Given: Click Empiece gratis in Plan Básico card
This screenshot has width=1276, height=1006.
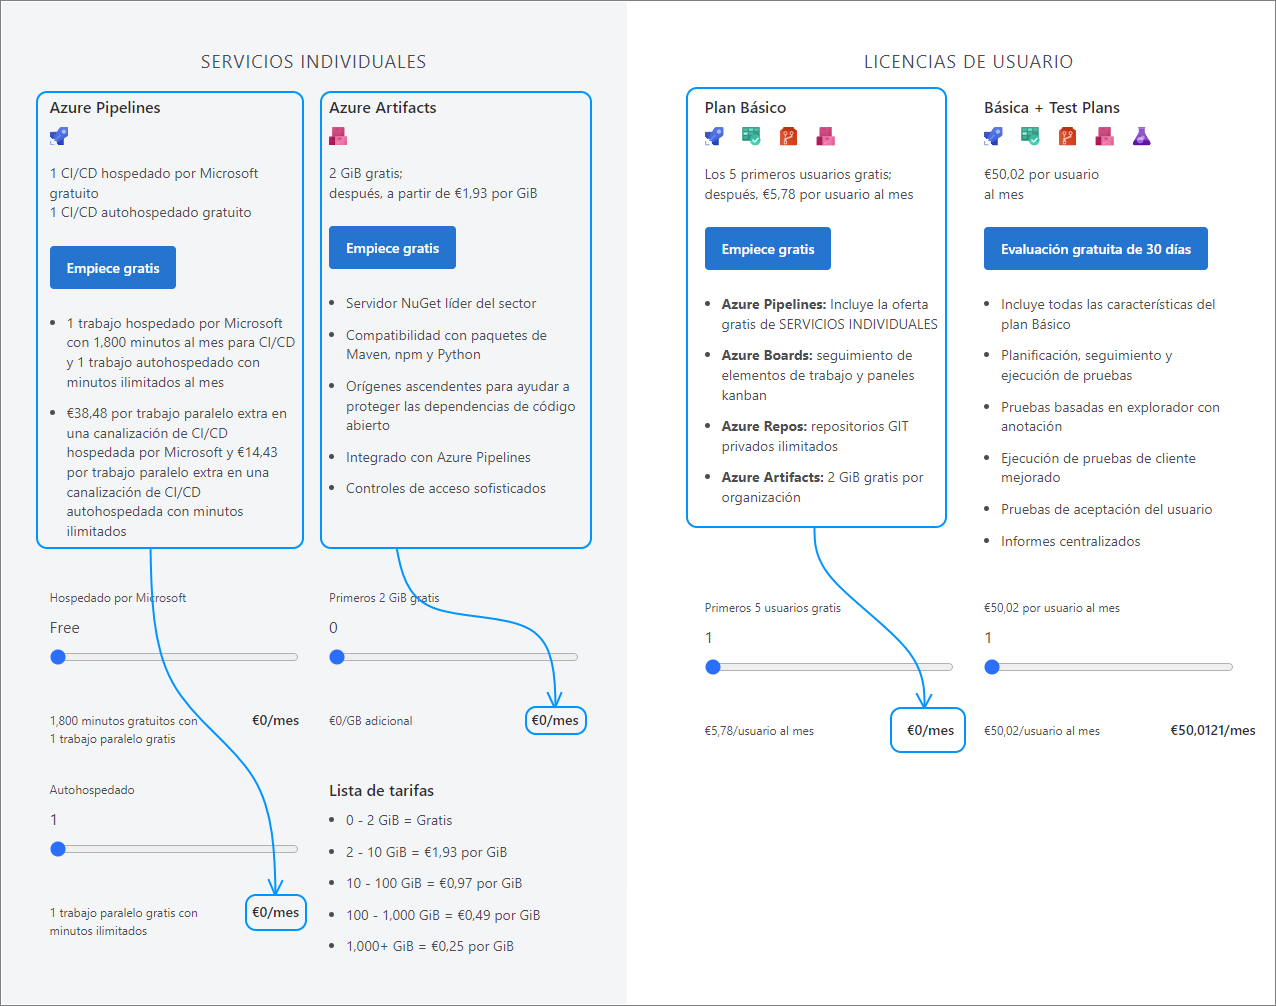Looking at the screenshot, I should point(768,249).
